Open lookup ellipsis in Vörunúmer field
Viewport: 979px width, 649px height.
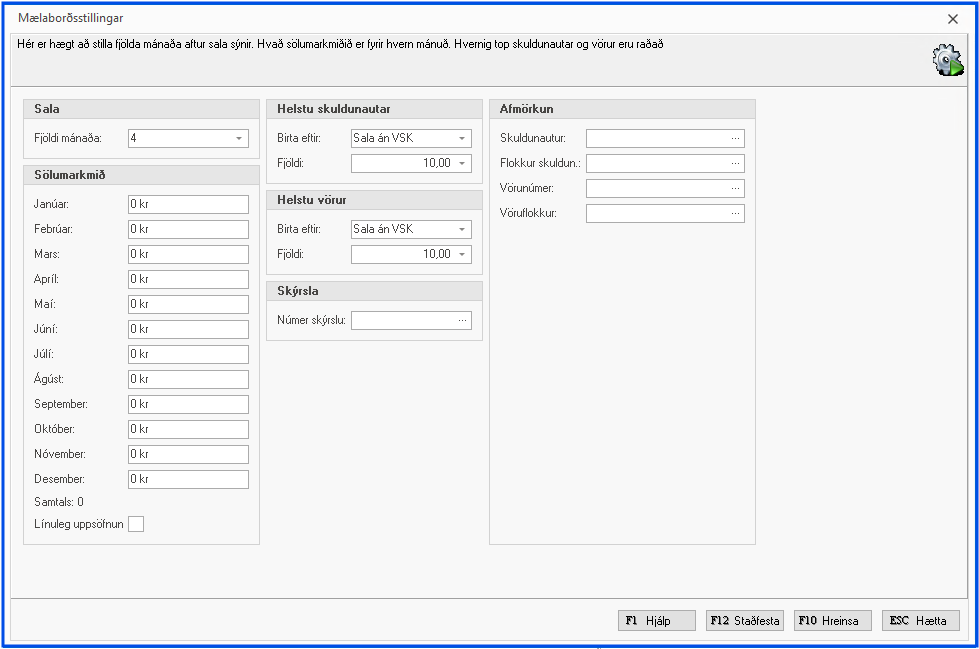point(736,188)
